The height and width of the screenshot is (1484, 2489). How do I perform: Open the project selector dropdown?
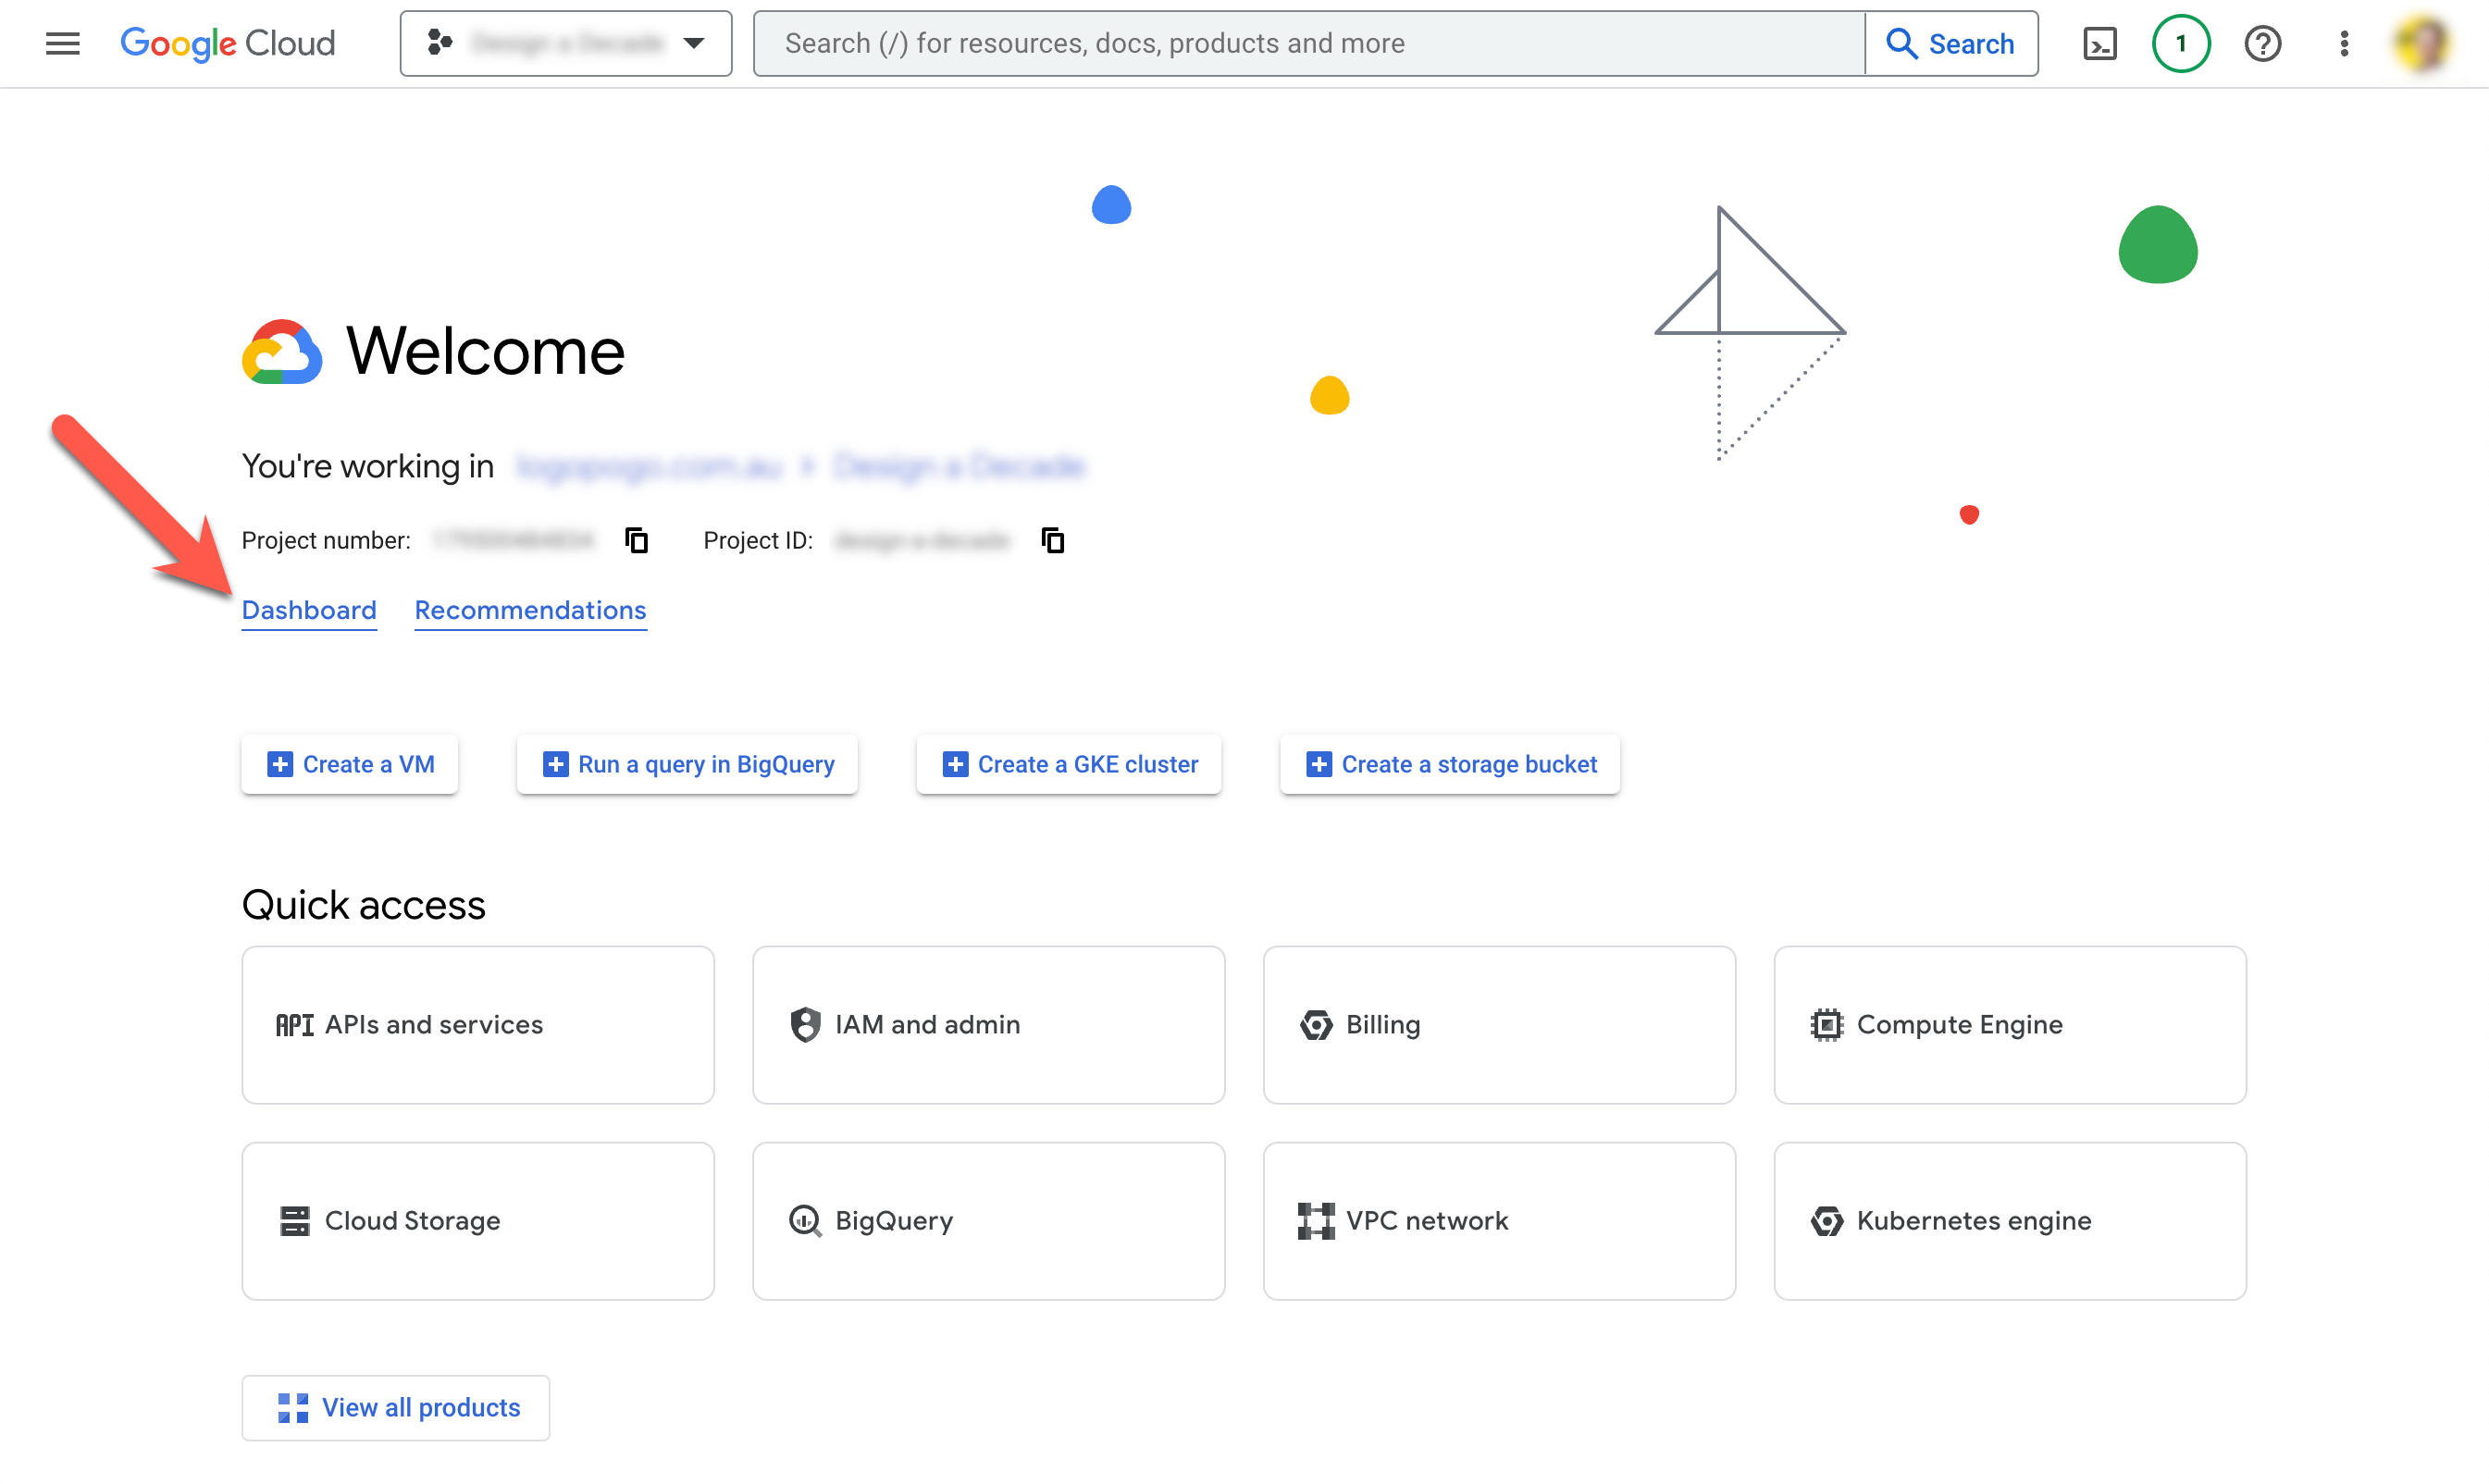[x=566, y=43]
